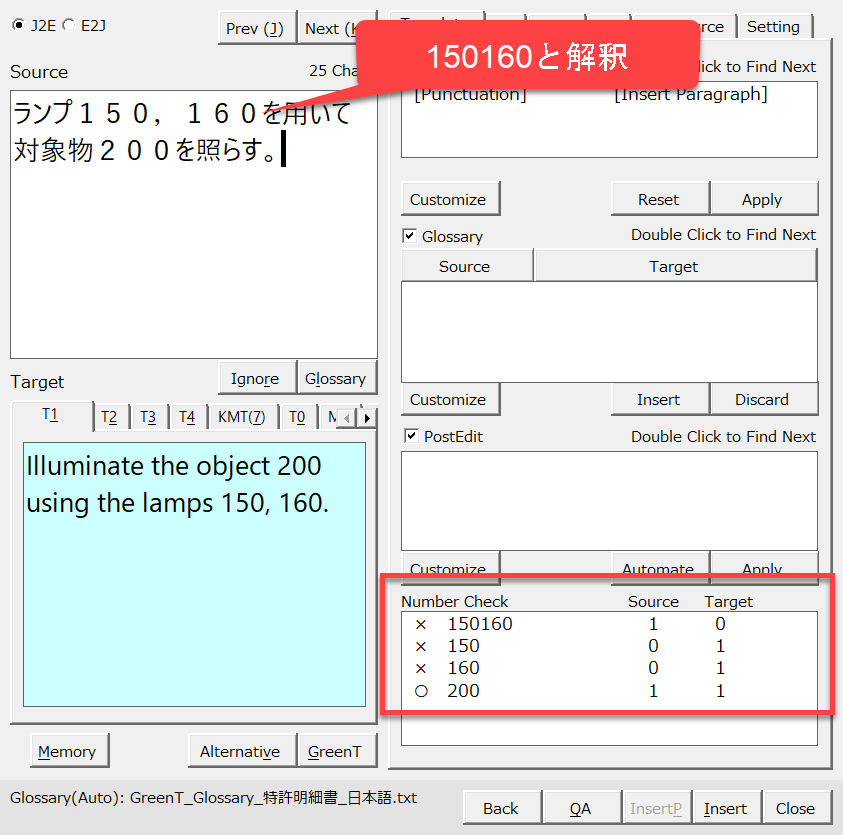Select the 150160 row in Number Check
This screenshot has width=843, height=835.
tap(480, 624)
